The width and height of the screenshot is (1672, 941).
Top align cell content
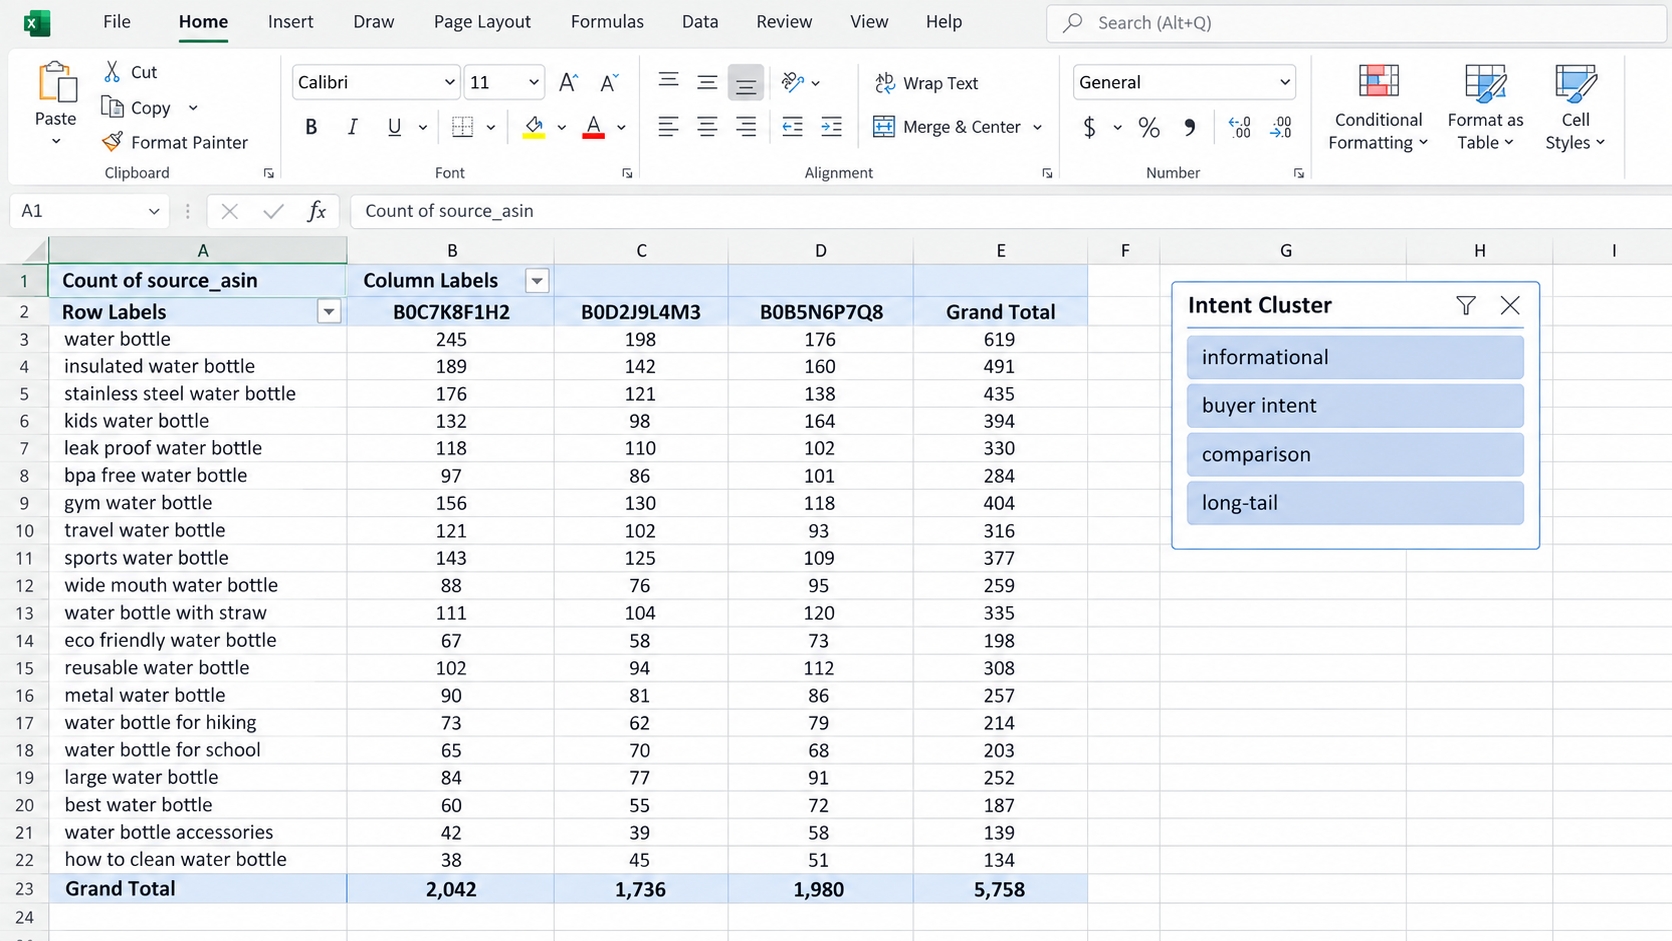(668, 82)
